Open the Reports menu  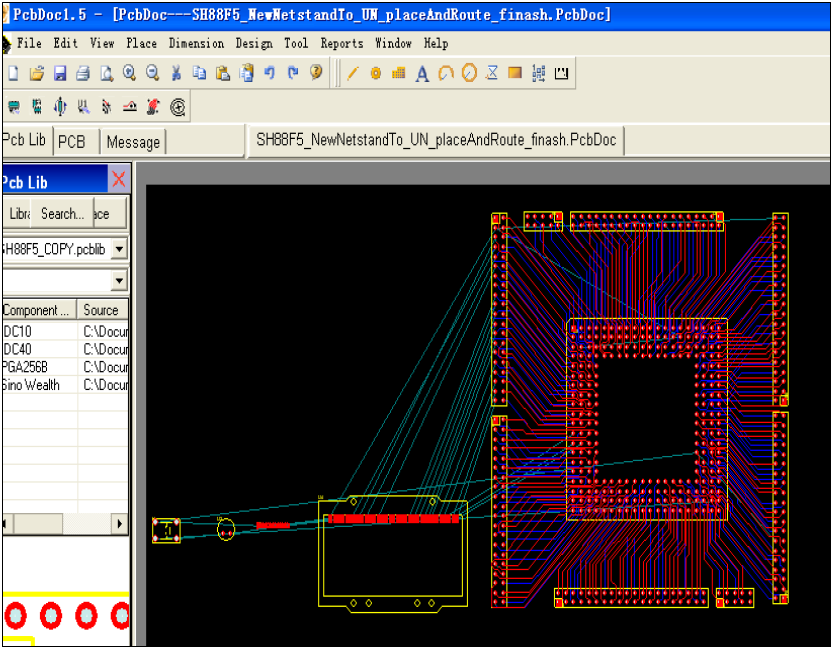[x=341, y=43]
